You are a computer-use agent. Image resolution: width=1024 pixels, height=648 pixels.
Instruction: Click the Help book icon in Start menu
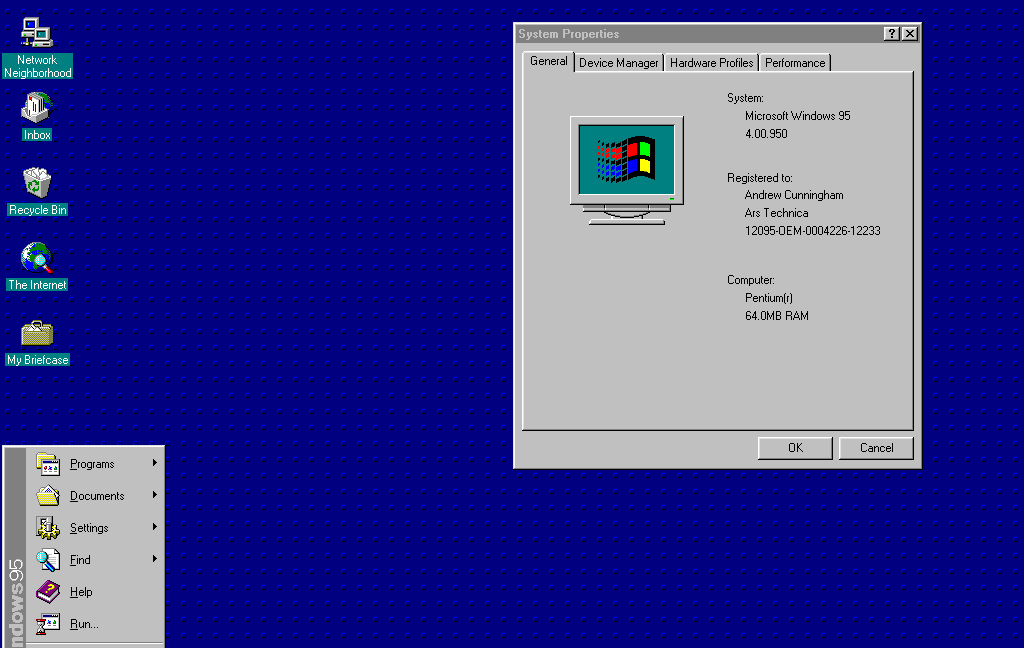[x=48, y=592]
